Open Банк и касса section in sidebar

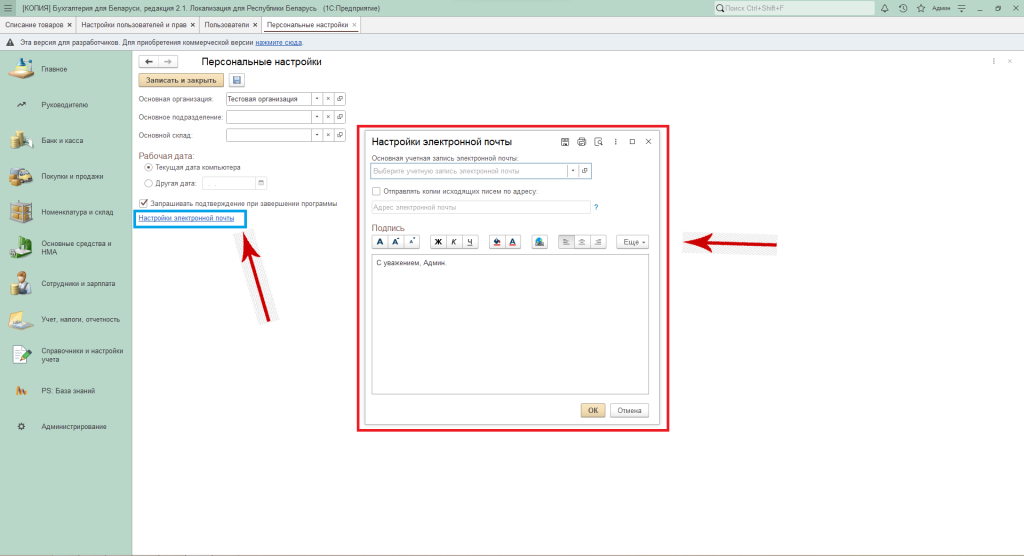[62, 140]
